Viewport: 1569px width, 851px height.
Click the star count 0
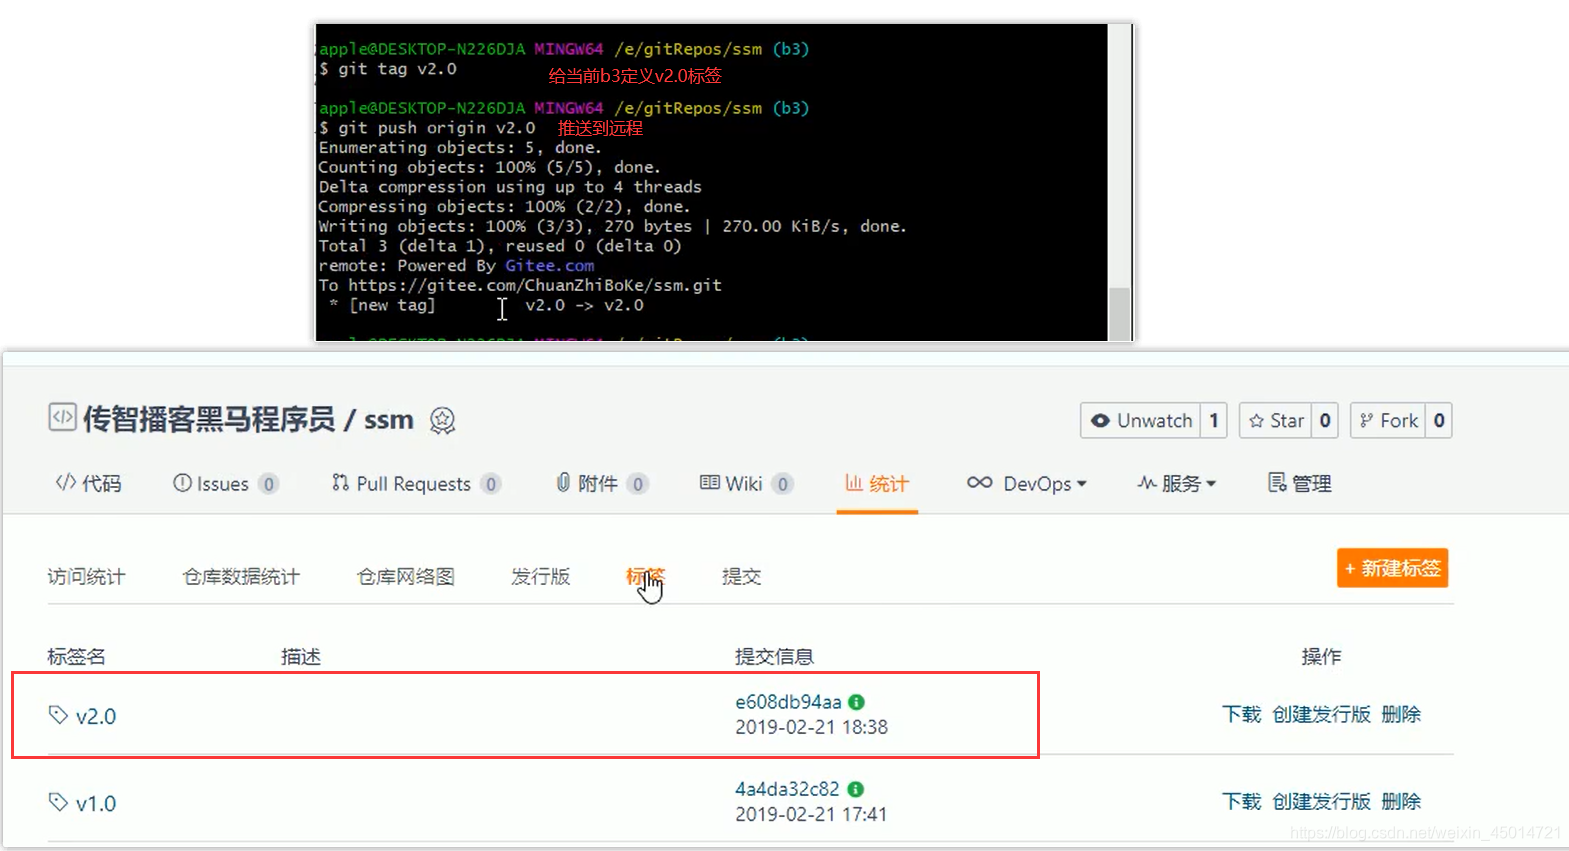tap(1325, 421)
